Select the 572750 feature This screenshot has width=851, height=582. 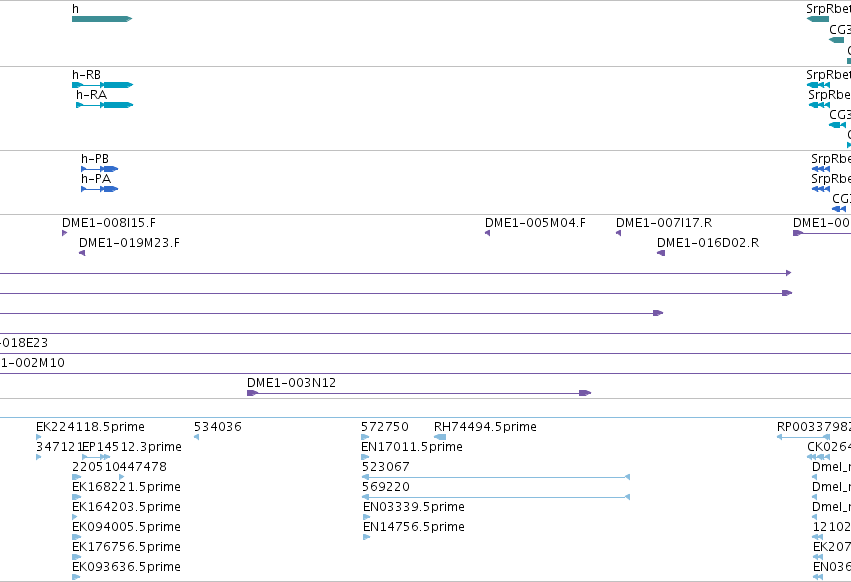365,437
